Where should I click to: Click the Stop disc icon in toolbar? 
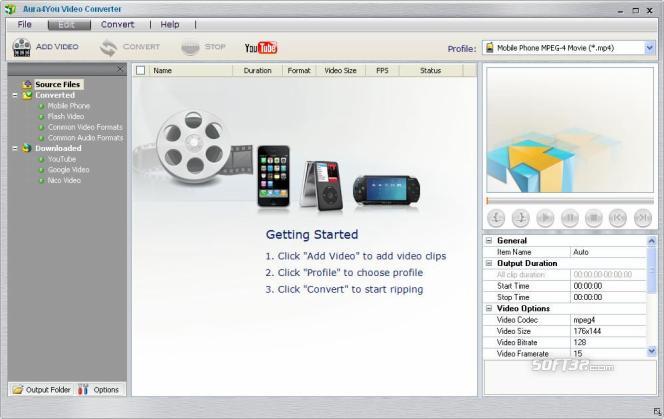[190, 47]
